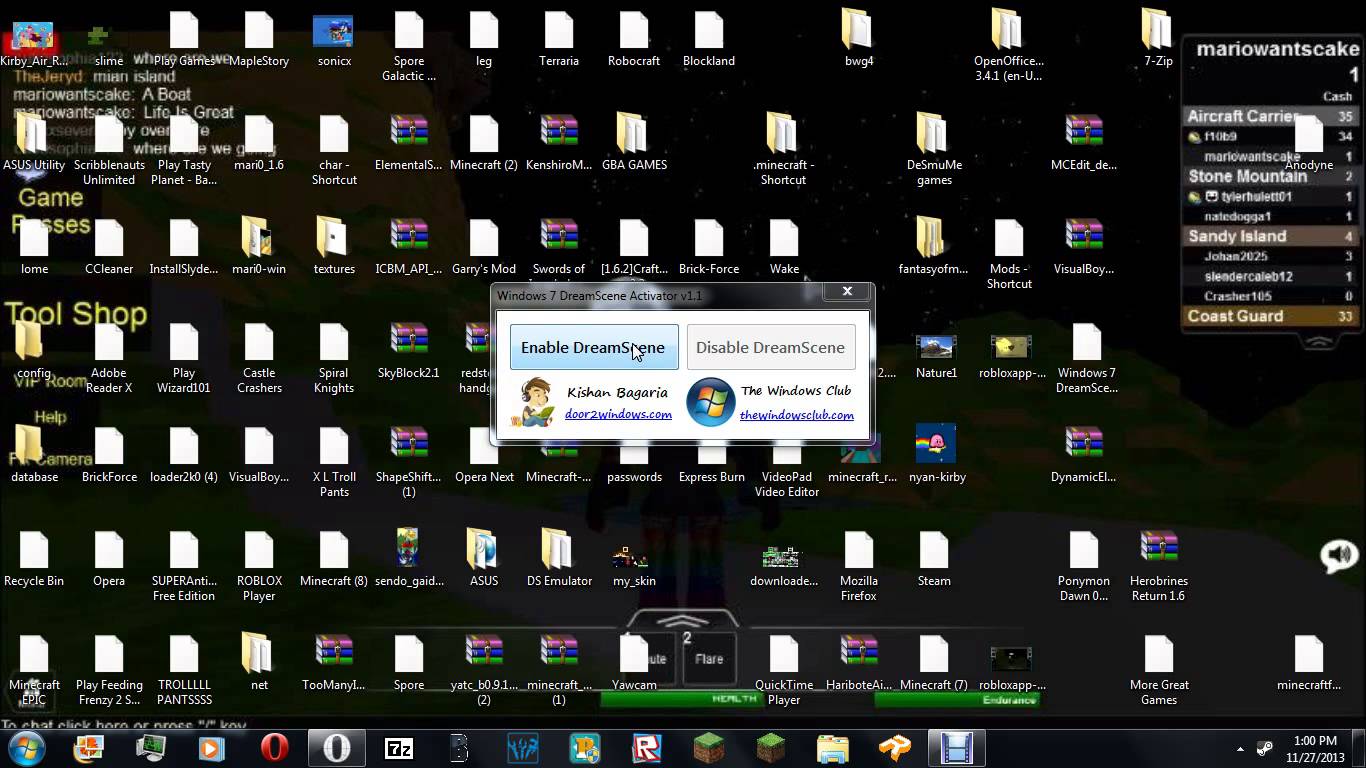Viewport: 1366px width, 768px height.
Task: Select the Castle Crashers icon
Action: (x=259, y=358)
